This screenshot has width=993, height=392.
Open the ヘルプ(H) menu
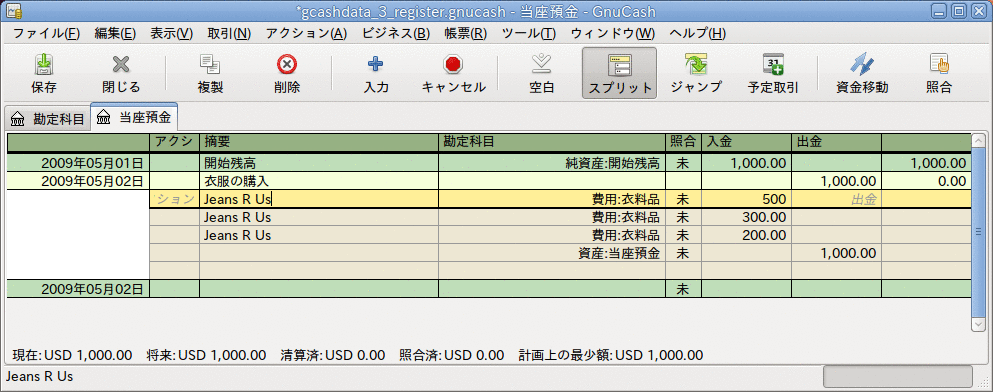[x=697, y=34]
